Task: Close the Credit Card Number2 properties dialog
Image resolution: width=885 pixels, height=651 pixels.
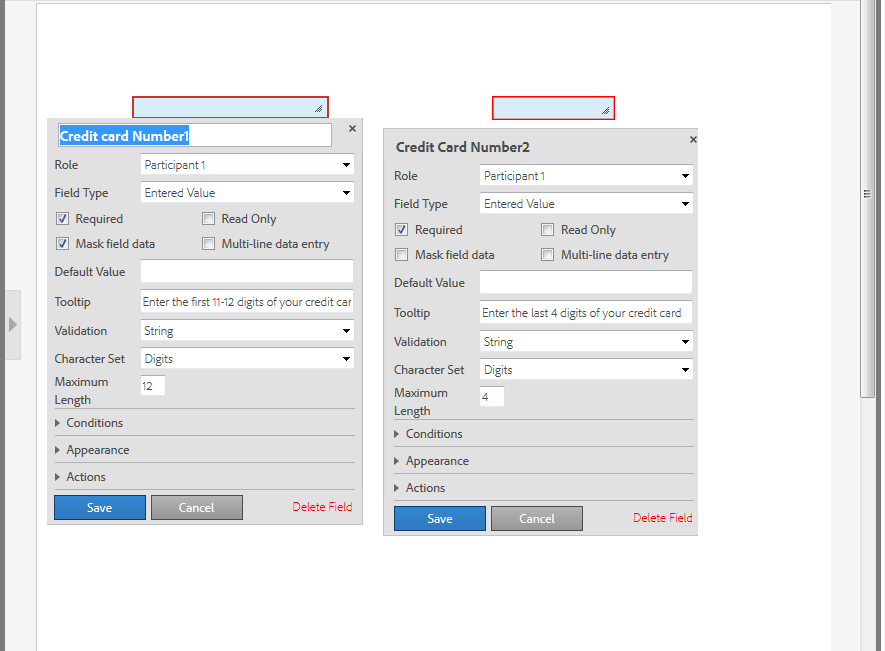Action: (x=693, y=139)
